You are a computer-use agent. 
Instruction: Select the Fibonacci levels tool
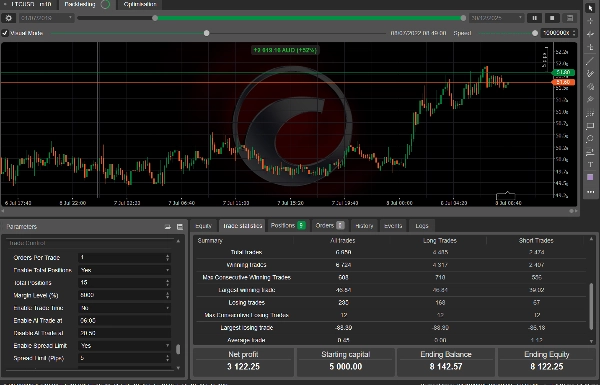[590, 113]
